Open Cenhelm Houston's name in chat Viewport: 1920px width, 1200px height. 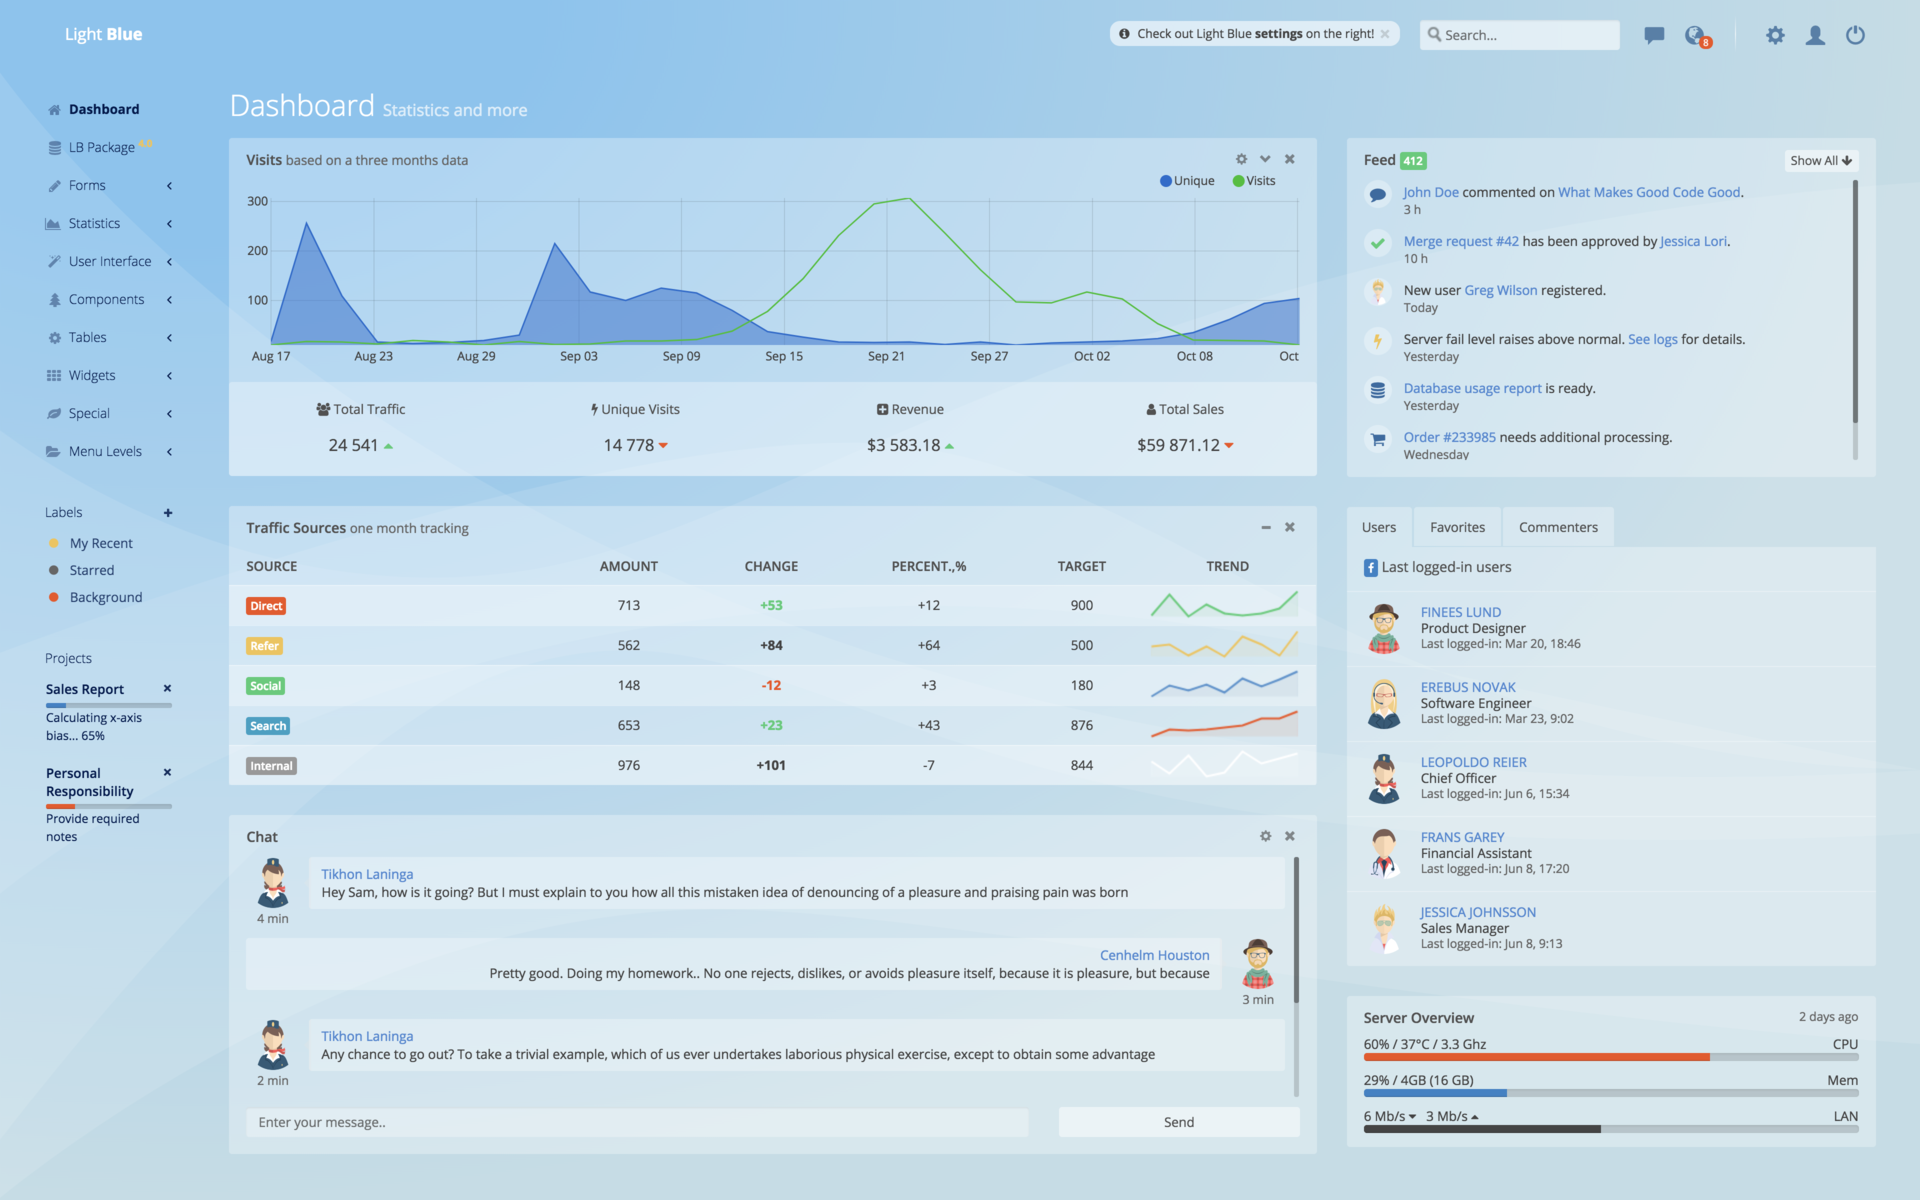point(1154,955)
